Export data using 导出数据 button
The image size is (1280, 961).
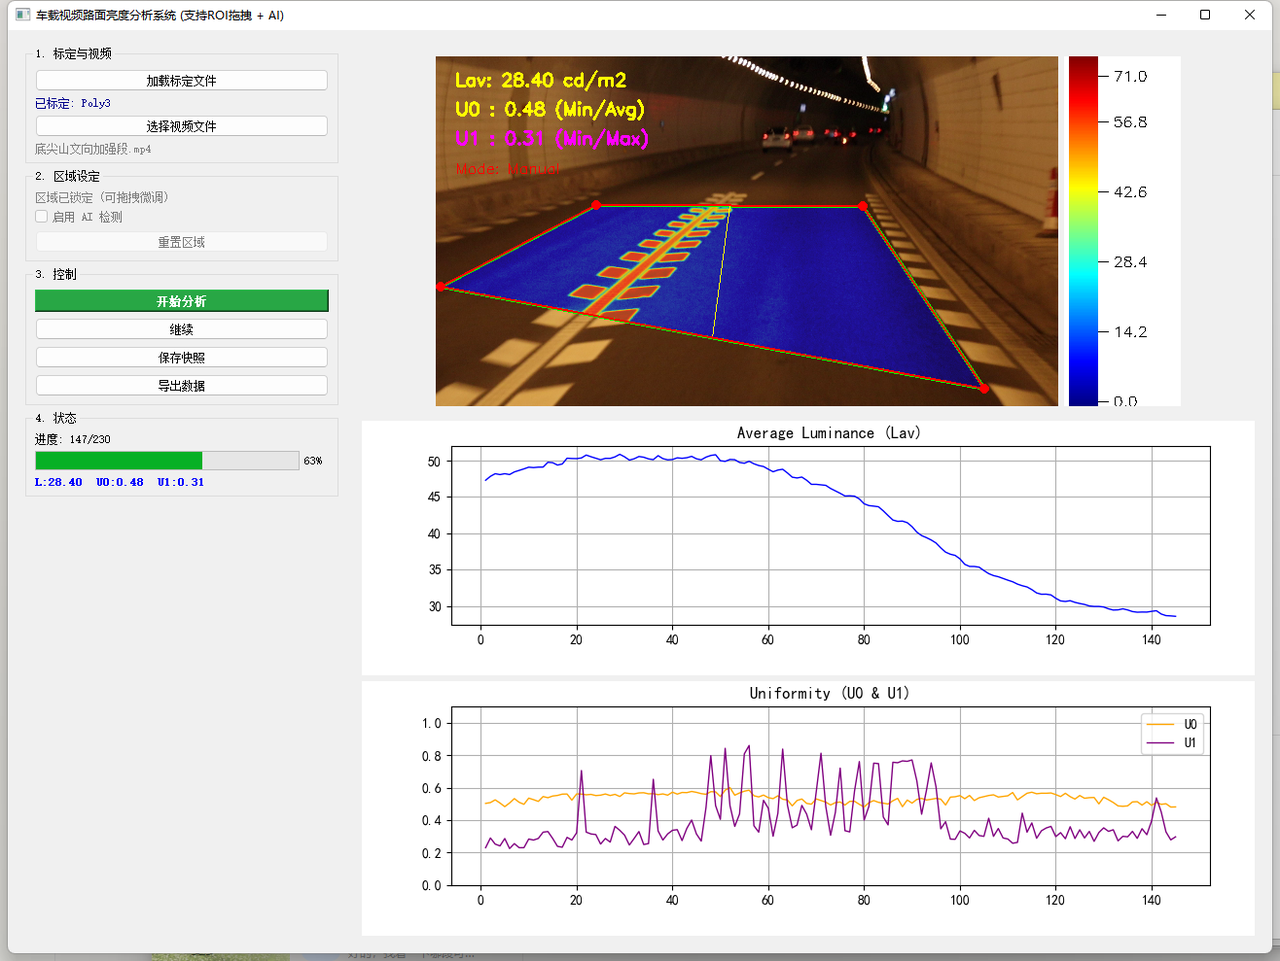click(x=181, y=385)
